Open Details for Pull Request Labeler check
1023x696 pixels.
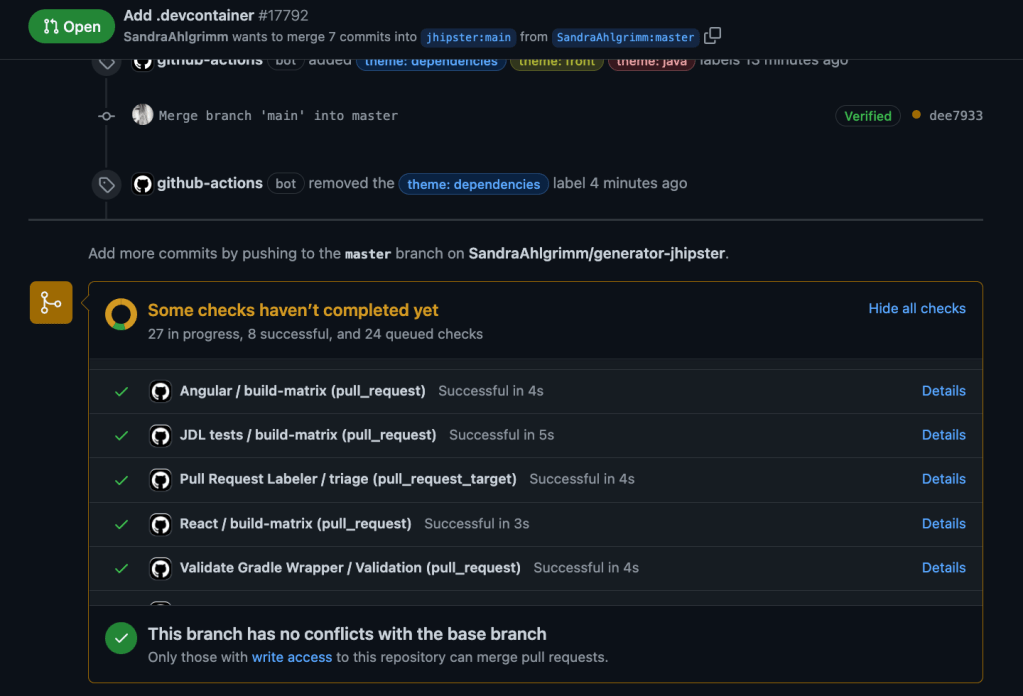943,479
